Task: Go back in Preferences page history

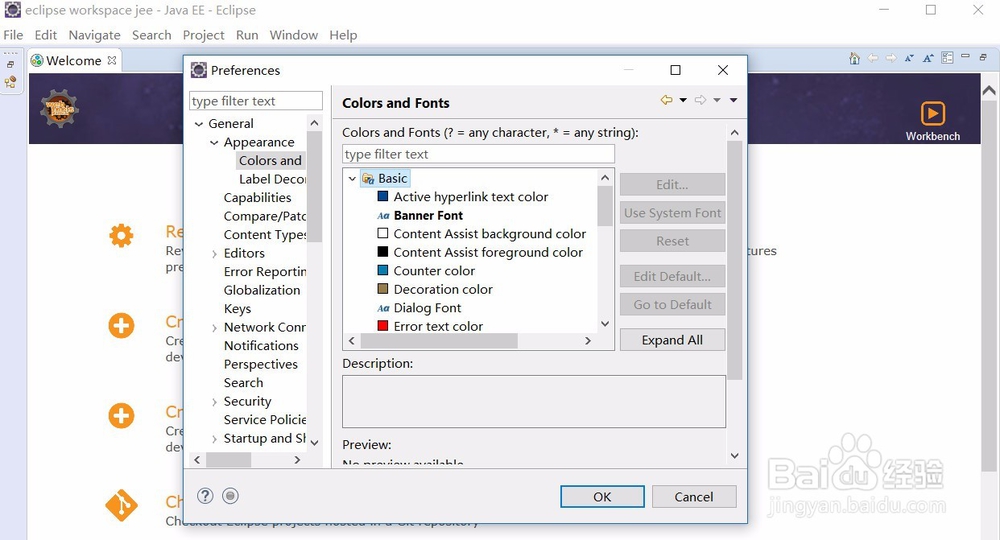Action: [x=666, y=100]
